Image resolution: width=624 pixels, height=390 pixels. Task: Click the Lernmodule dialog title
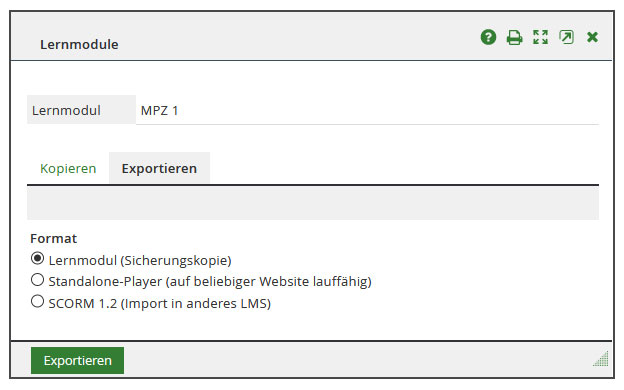(x=79, y=44)
